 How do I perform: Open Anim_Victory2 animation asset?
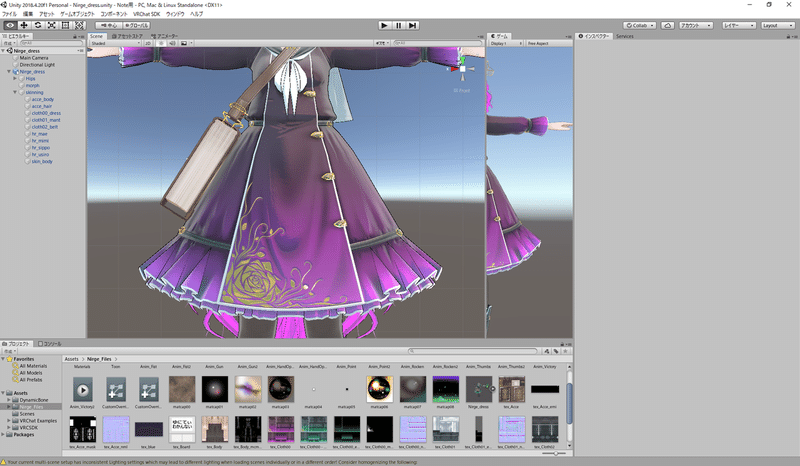[83, 390]
